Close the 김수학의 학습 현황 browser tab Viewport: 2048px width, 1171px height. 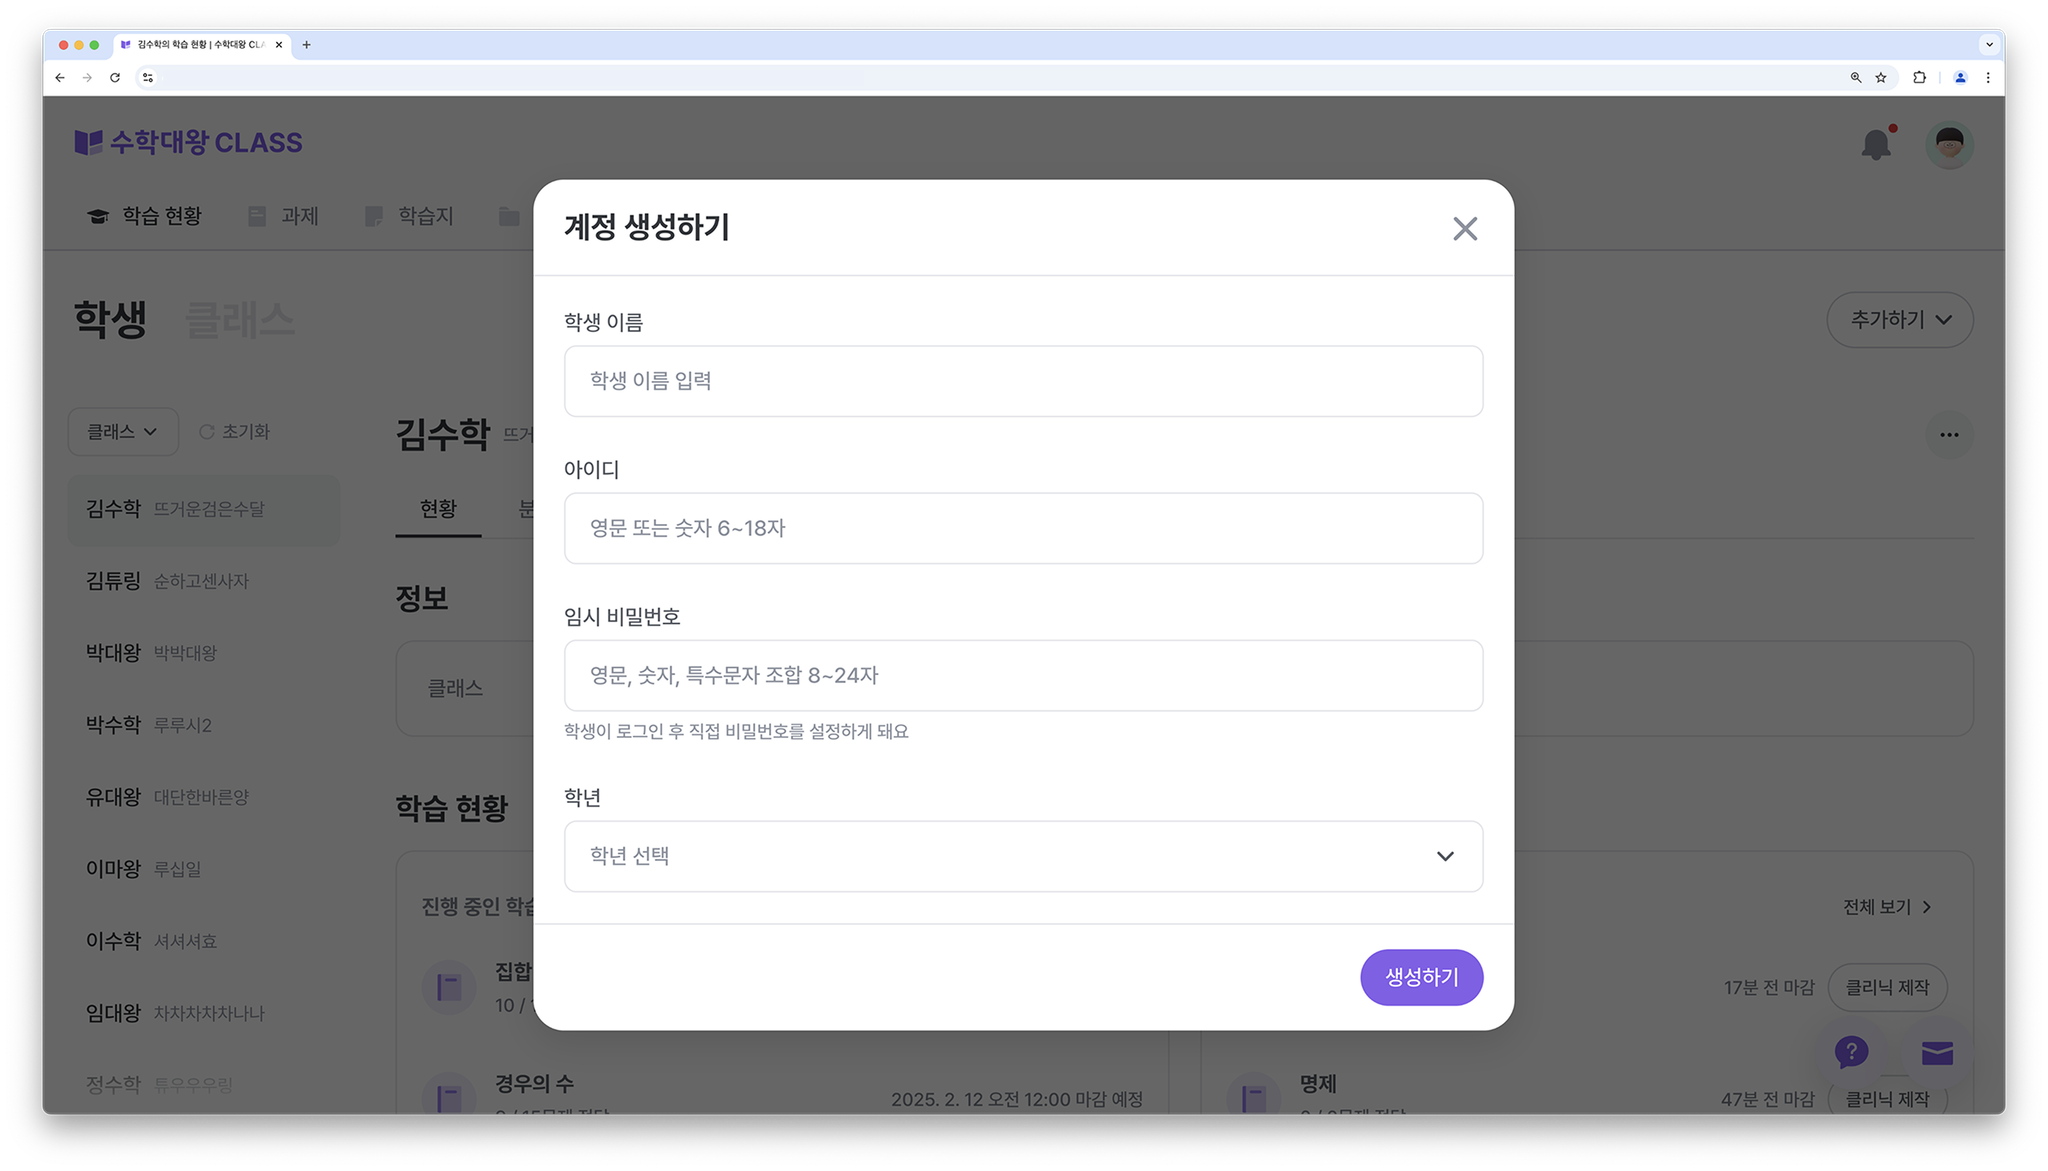[279, 45]
